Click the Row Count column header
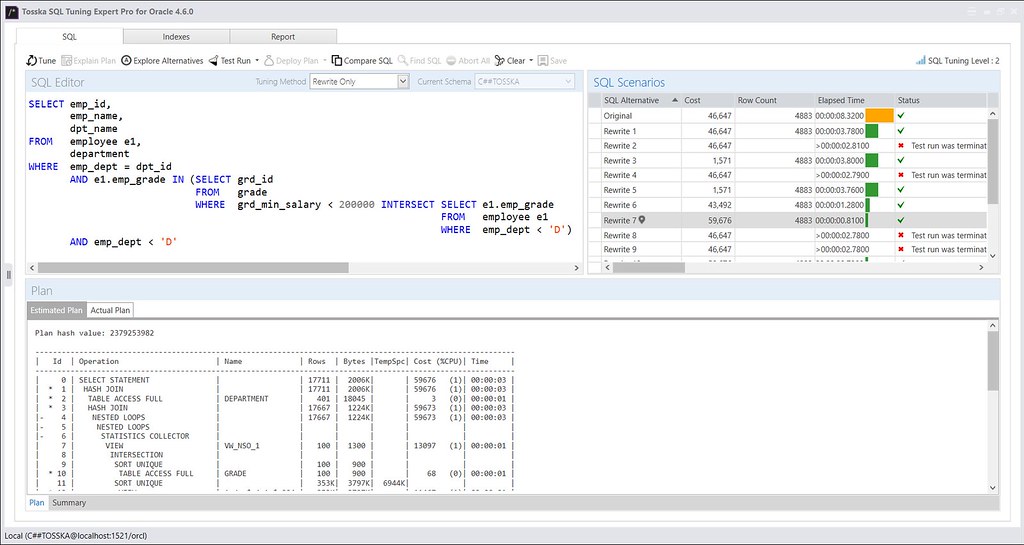 (x=775, y=101)
